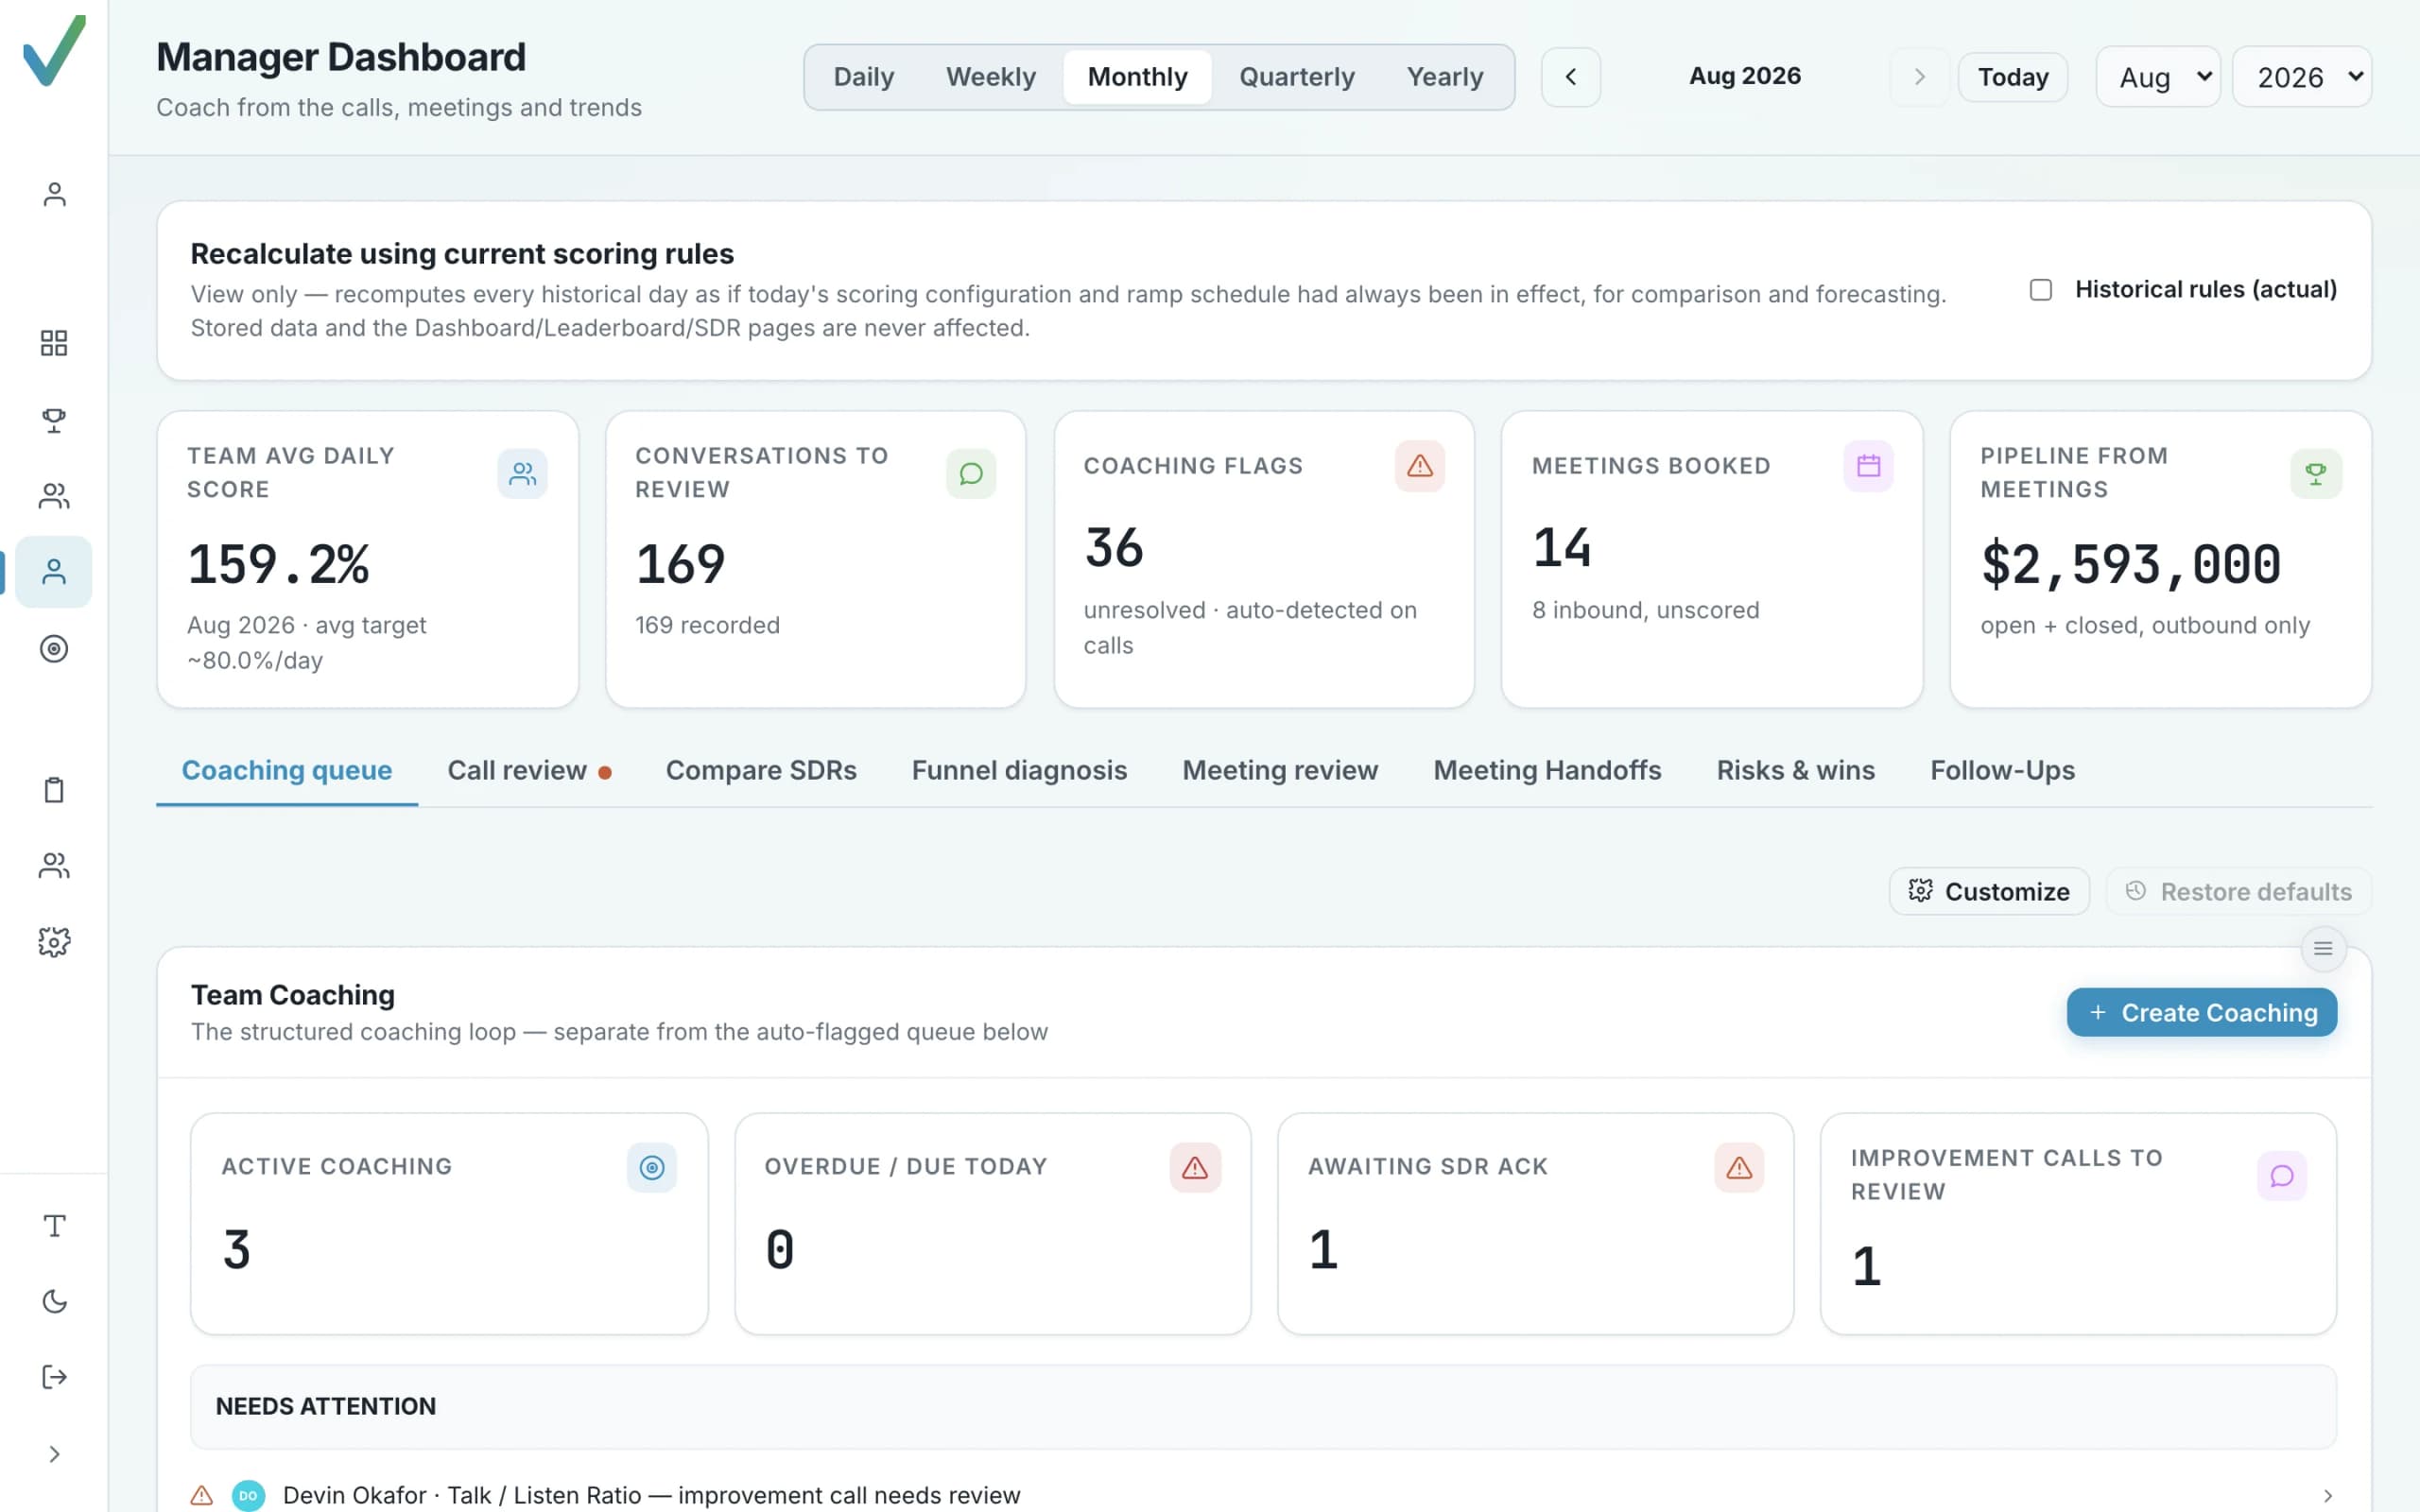Viewport: 2420px width, 1512px height.
Task: Toggle dark mode with the moon icon
Action: [54, 1301]
